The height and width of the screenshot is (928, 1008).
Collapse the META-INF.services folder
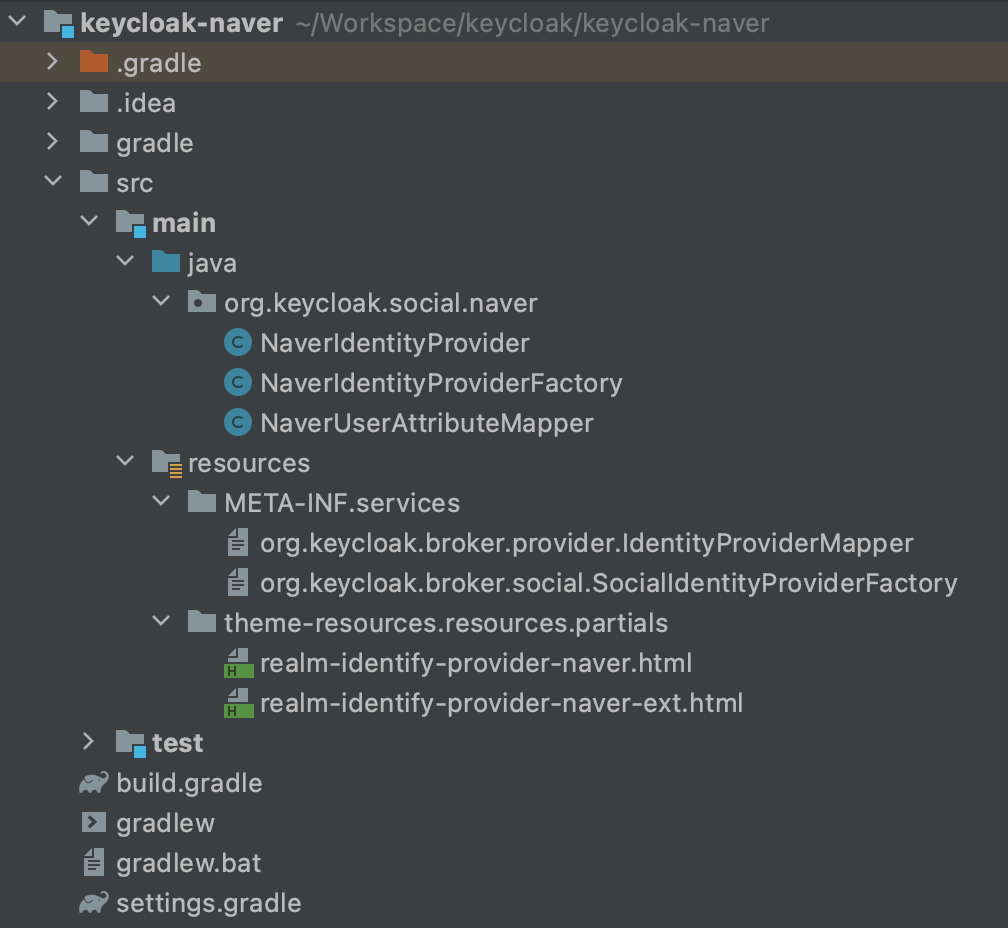point(161,502)
